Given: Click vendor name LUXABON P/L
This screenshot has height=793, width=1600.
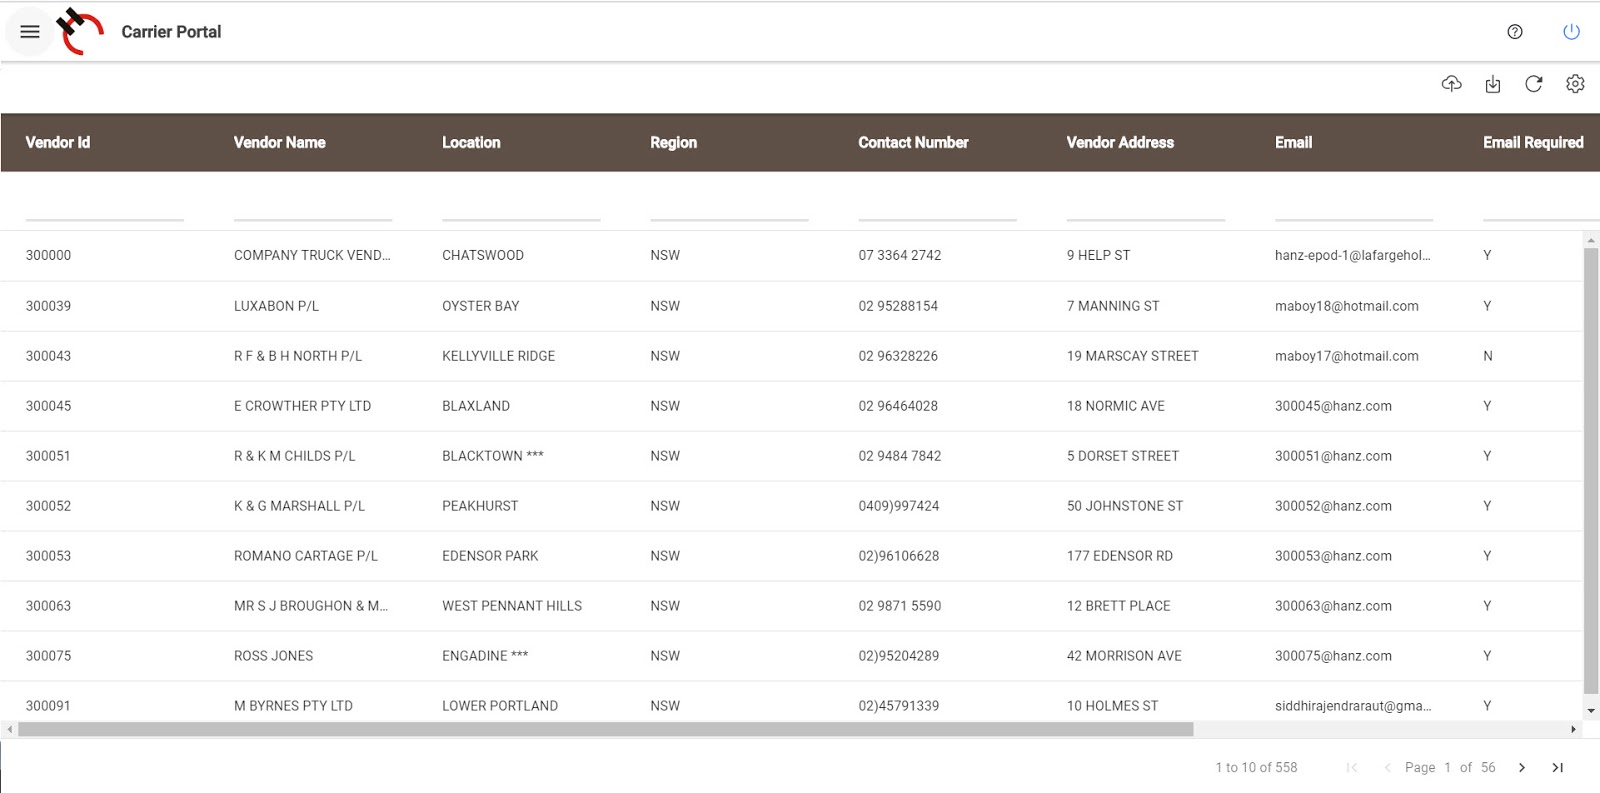Looking at the screenshot, I should coord(276,306).
